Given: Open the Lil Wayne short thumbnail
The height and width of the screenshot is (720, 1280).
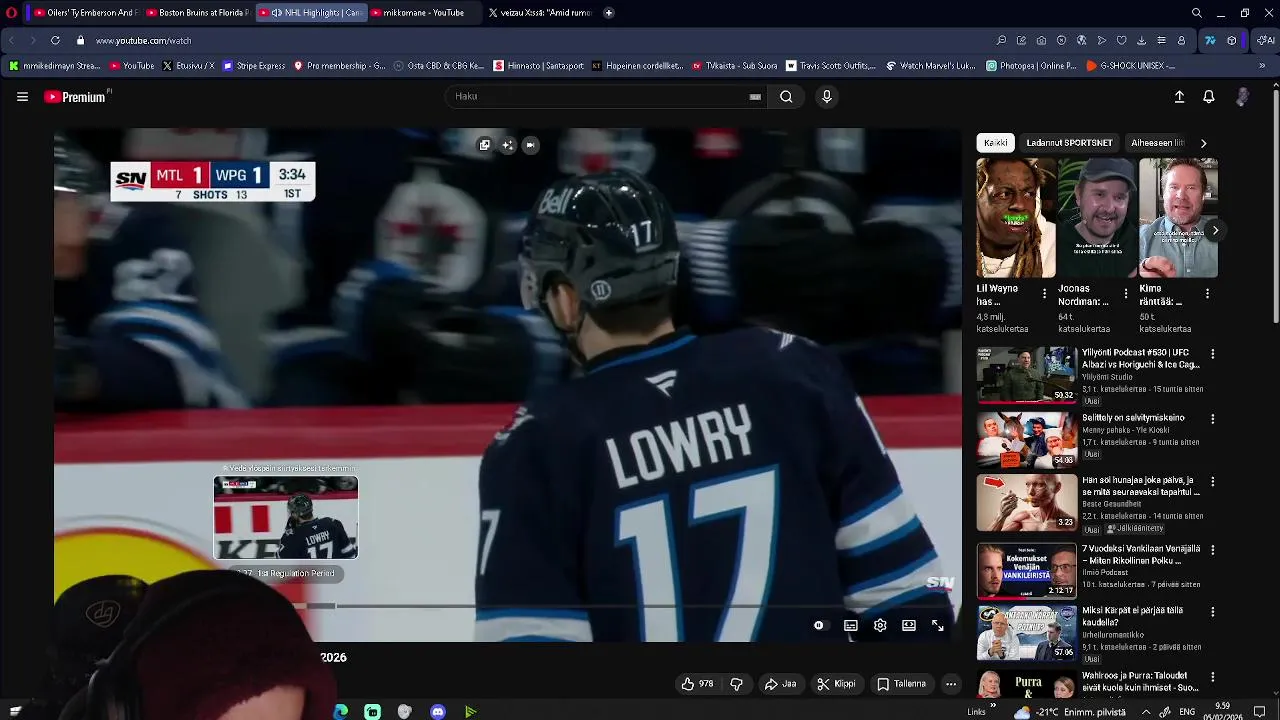Looking at the screenshot, I should pyautogui.click(x=1016, y=217).
